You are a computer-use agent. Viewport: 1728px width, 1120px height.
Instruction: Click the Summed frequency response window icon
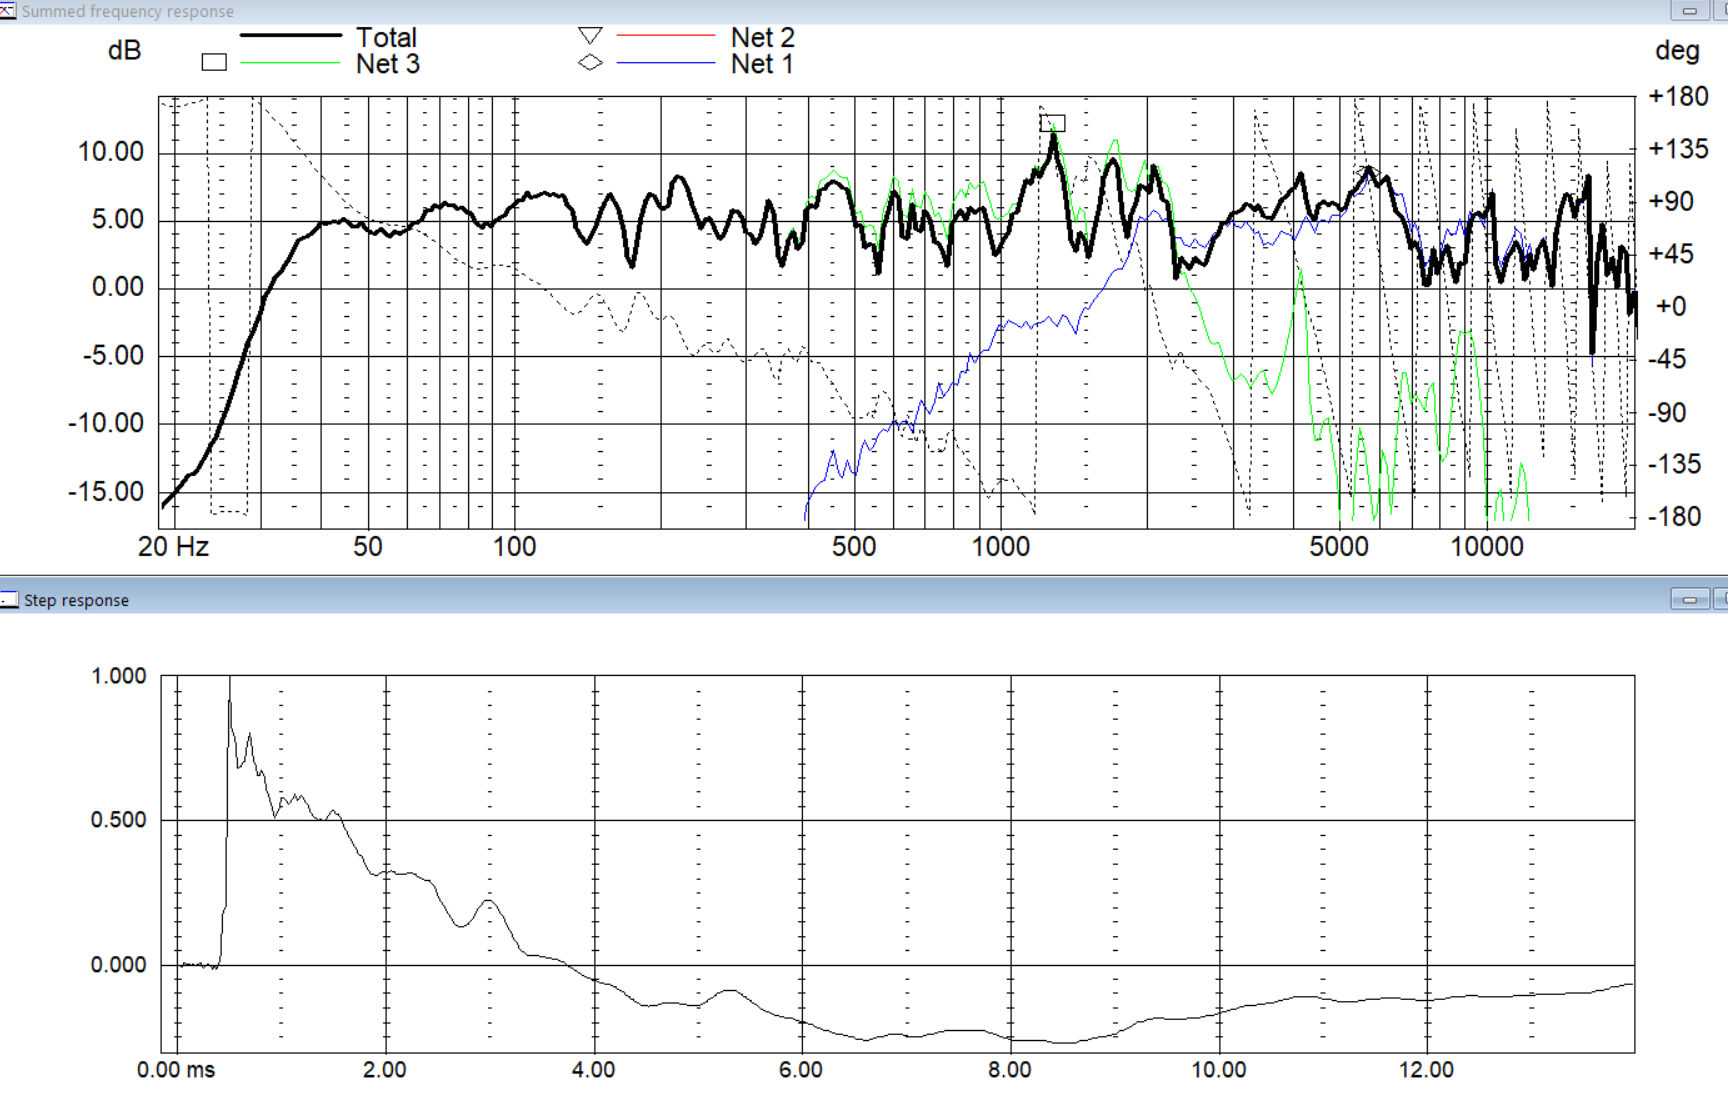(8, 11)
